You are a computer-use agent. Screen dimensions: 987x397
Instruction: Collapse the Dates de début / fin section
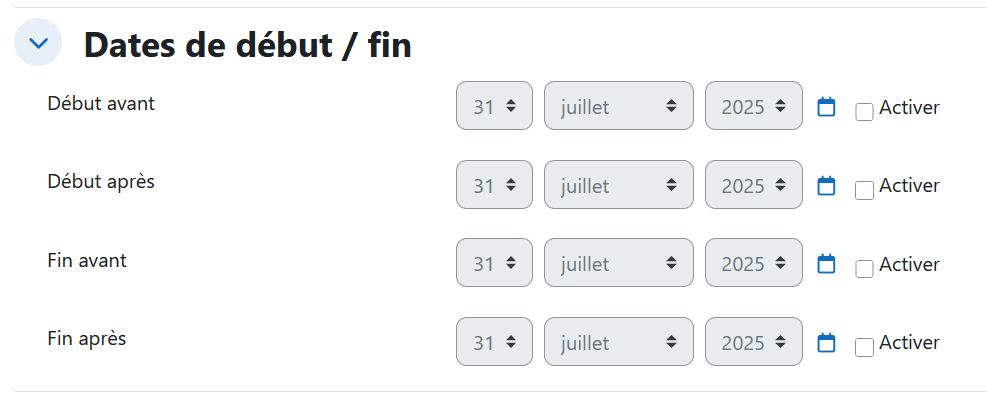coord(38,43)
